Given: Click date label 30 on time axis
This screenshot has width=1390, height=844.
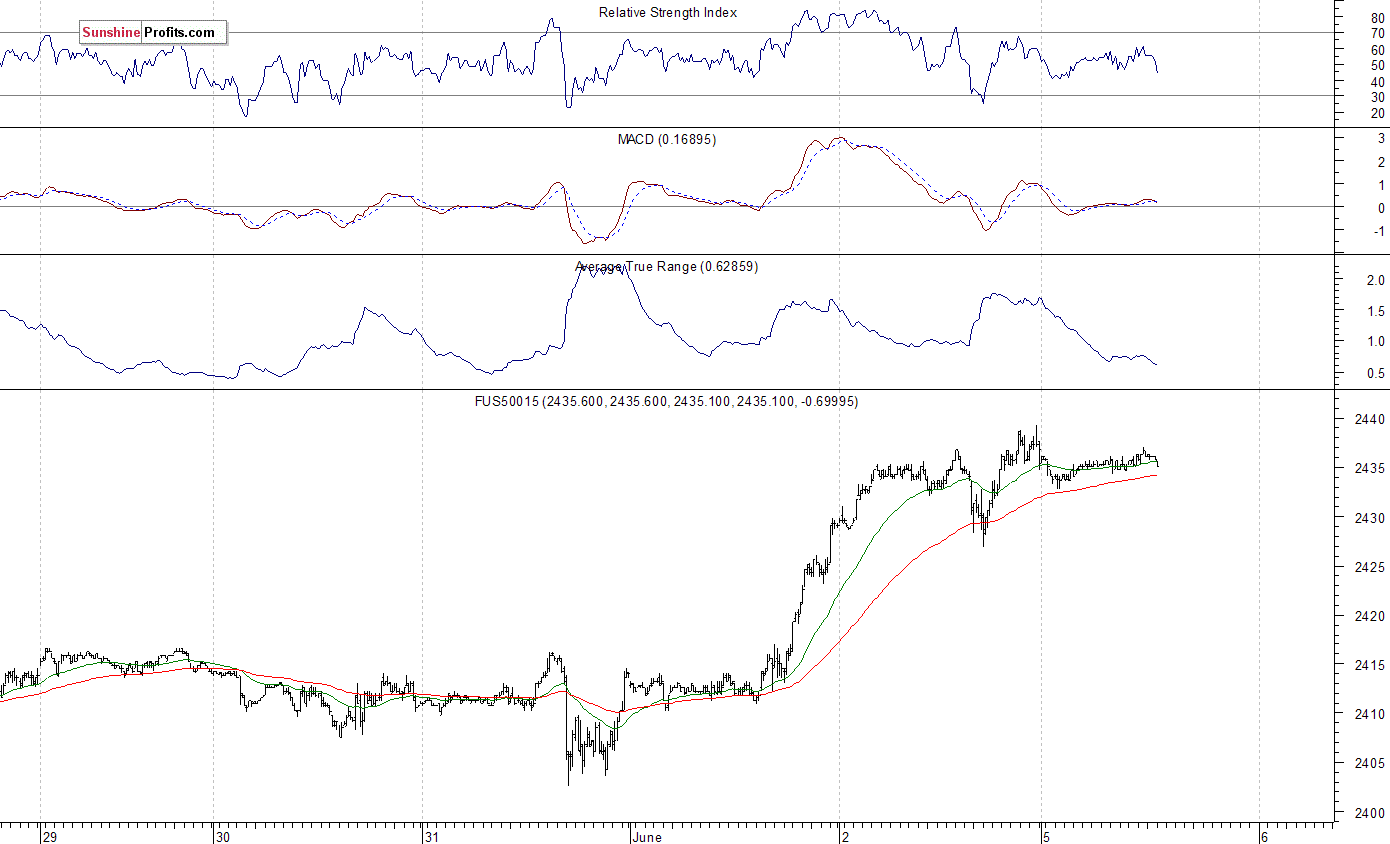Looking at the screenshot, I should coord(225,836).
